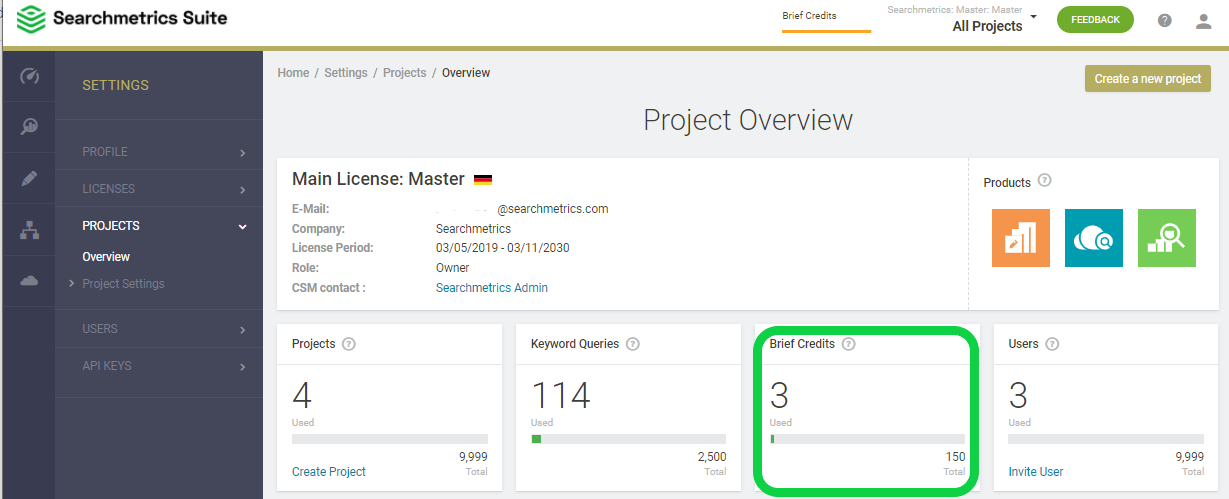Click Create Project link in Projects card
Screen dimensions: 1229x499
tap(329, 472)
